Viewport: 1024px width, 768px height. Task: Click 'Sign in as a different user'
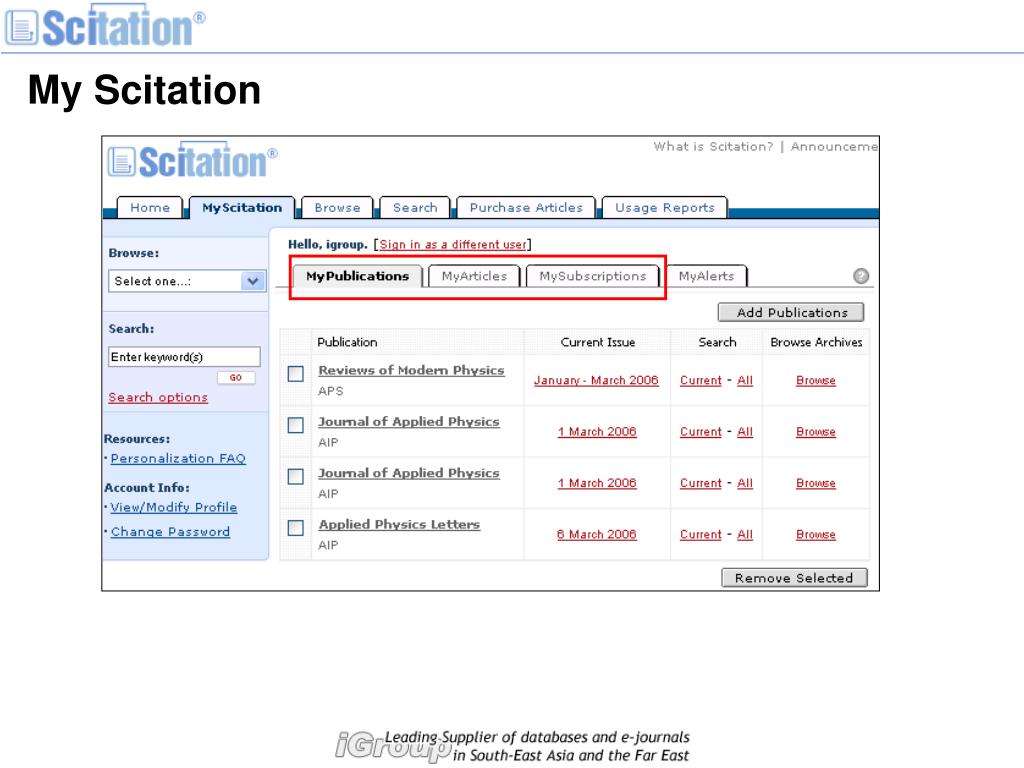[x=453, y=244]
